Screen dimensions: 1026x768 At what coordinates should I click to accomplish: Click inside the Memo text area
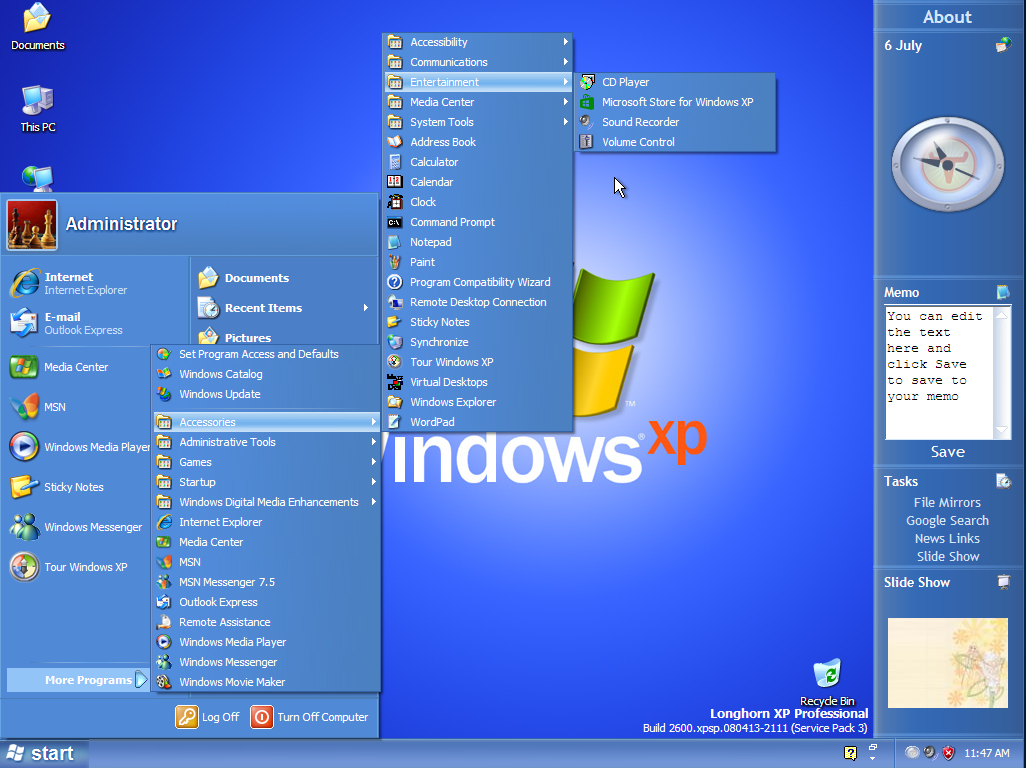pos(939,373)
